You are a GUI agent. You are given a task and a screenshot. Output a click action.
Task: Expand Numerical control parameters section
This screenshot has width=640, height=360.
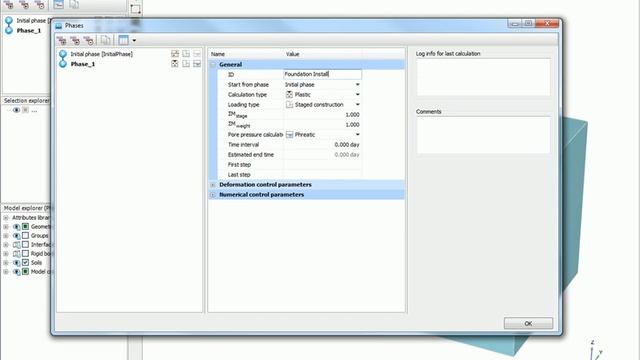tap(213, 195)
